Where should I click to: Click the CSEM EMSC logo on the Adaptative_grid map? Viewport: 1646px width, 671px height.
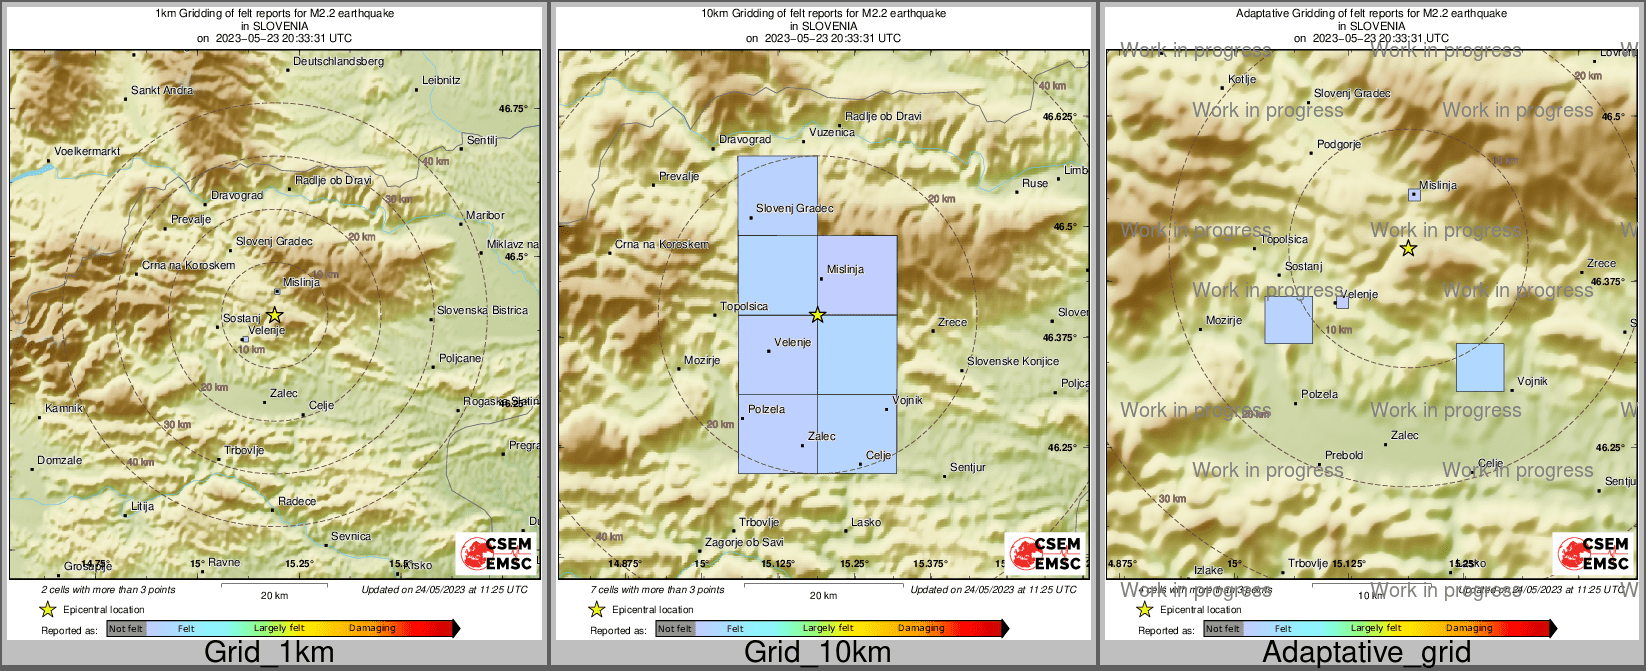click(x=1593, y=554)
